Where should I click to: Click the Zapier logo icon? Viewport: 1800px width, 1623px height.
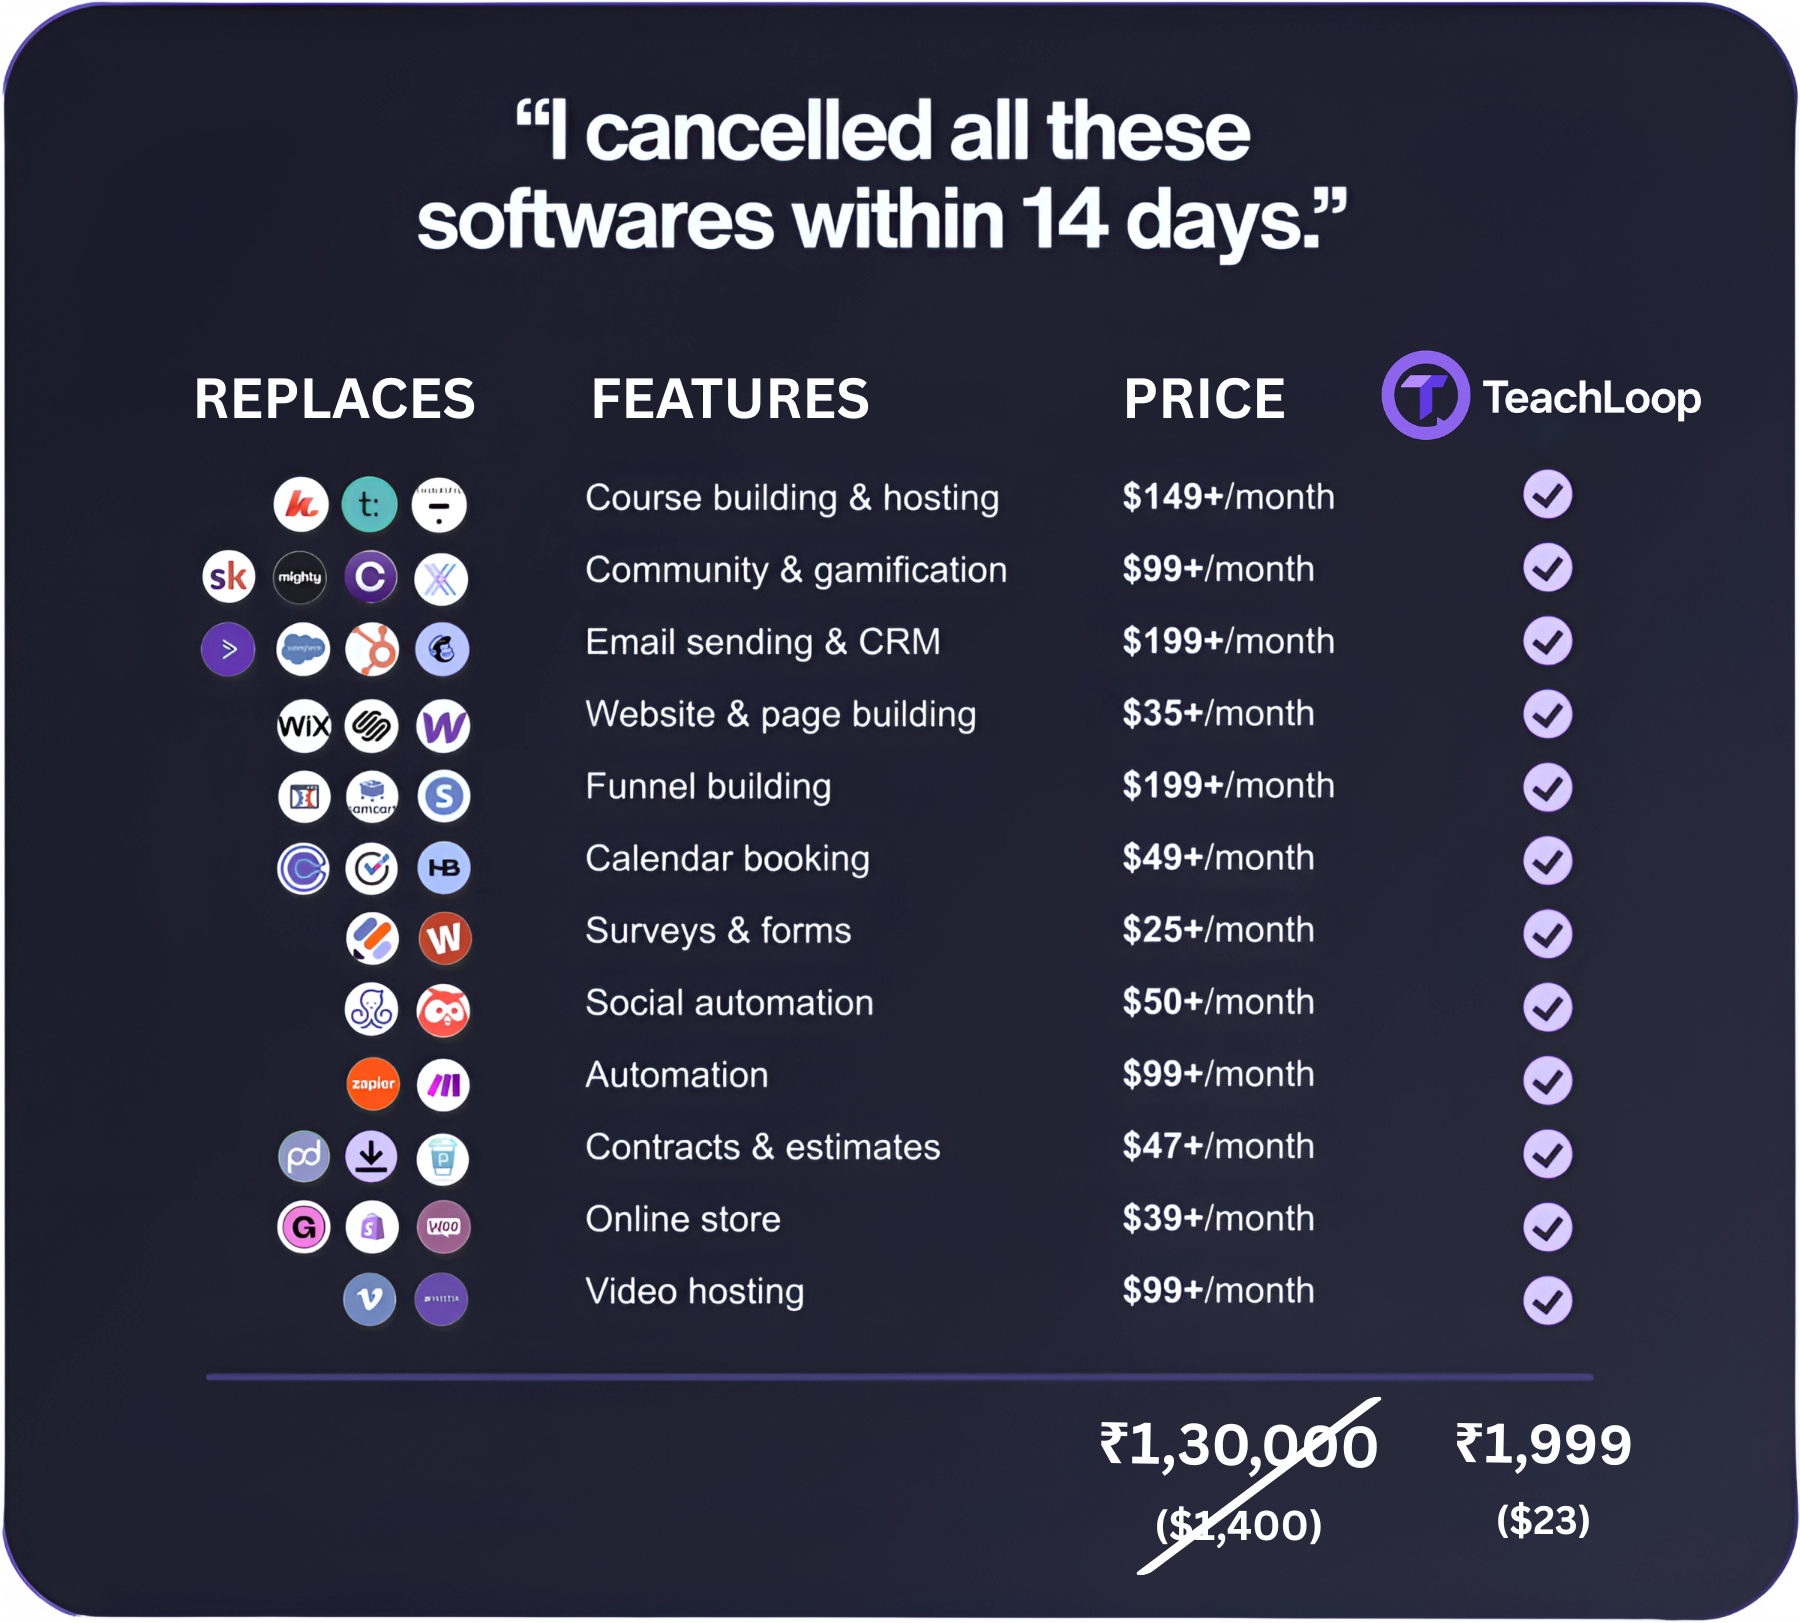373,1084
